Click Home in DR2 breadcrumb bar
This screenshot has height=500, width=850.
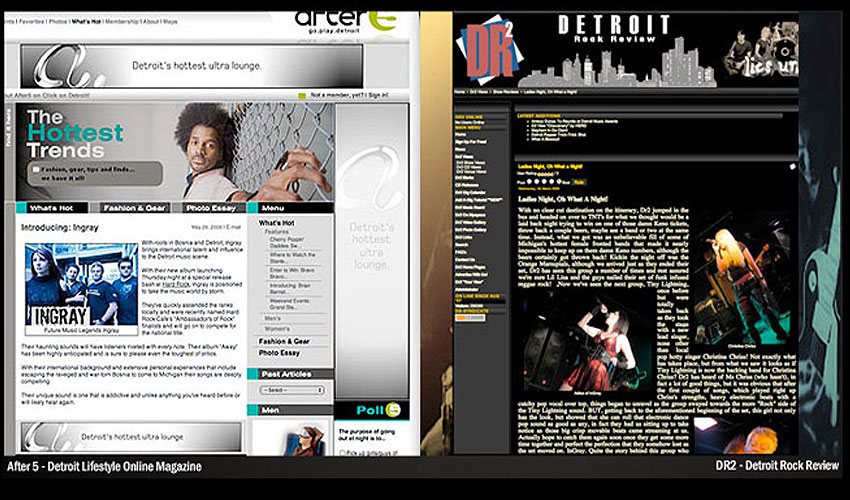[460, 92]
